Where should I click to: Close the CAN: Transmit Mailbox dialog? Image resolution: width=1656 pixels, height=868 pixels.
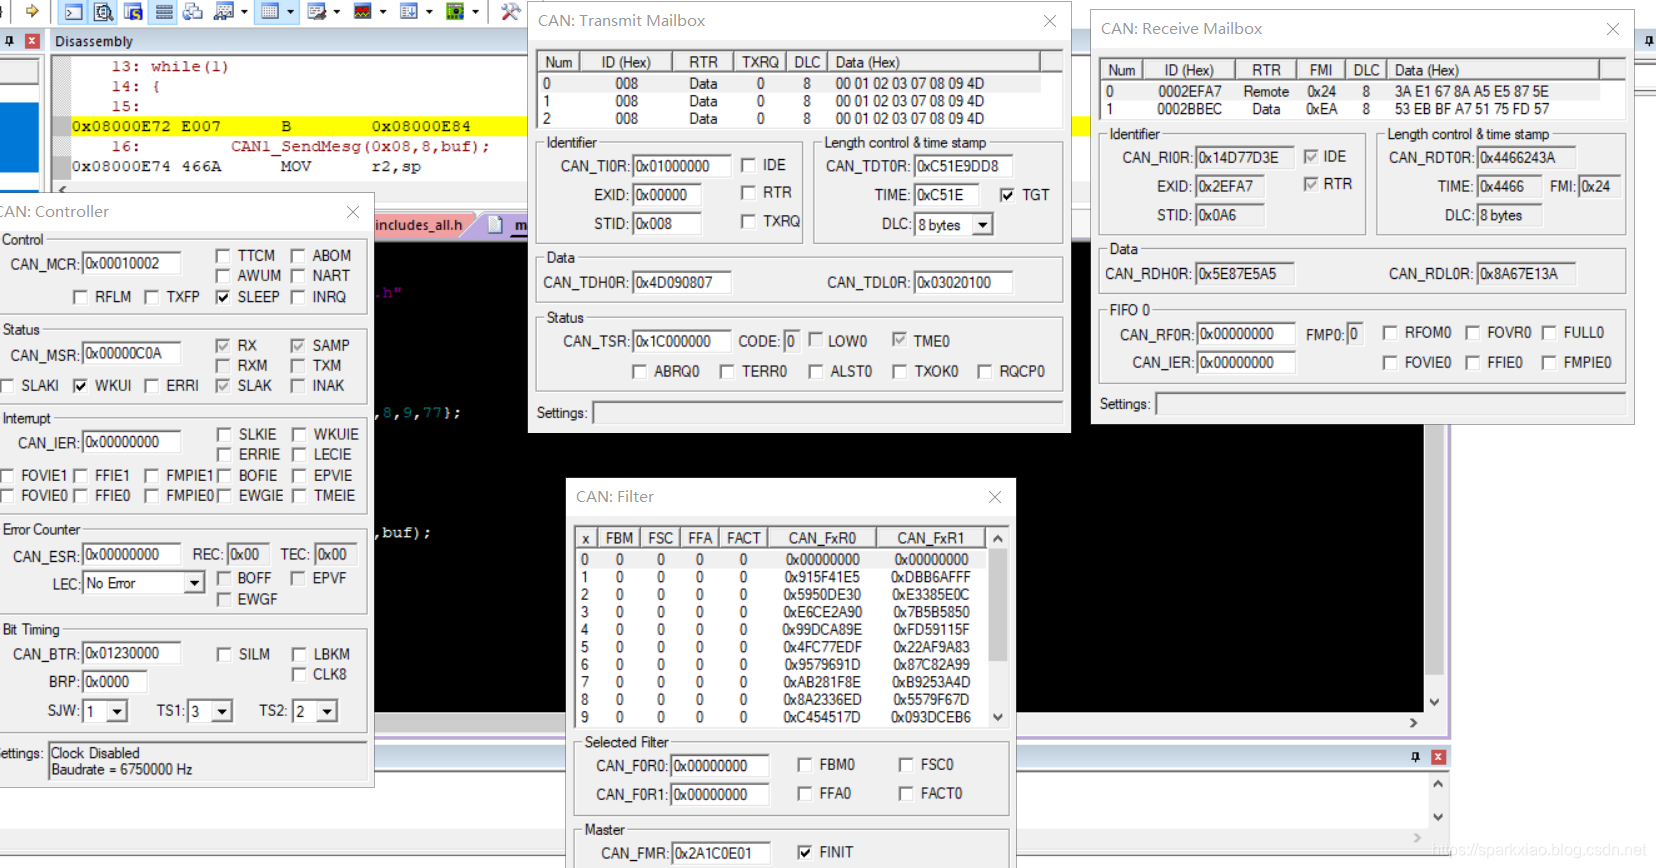1050,21
